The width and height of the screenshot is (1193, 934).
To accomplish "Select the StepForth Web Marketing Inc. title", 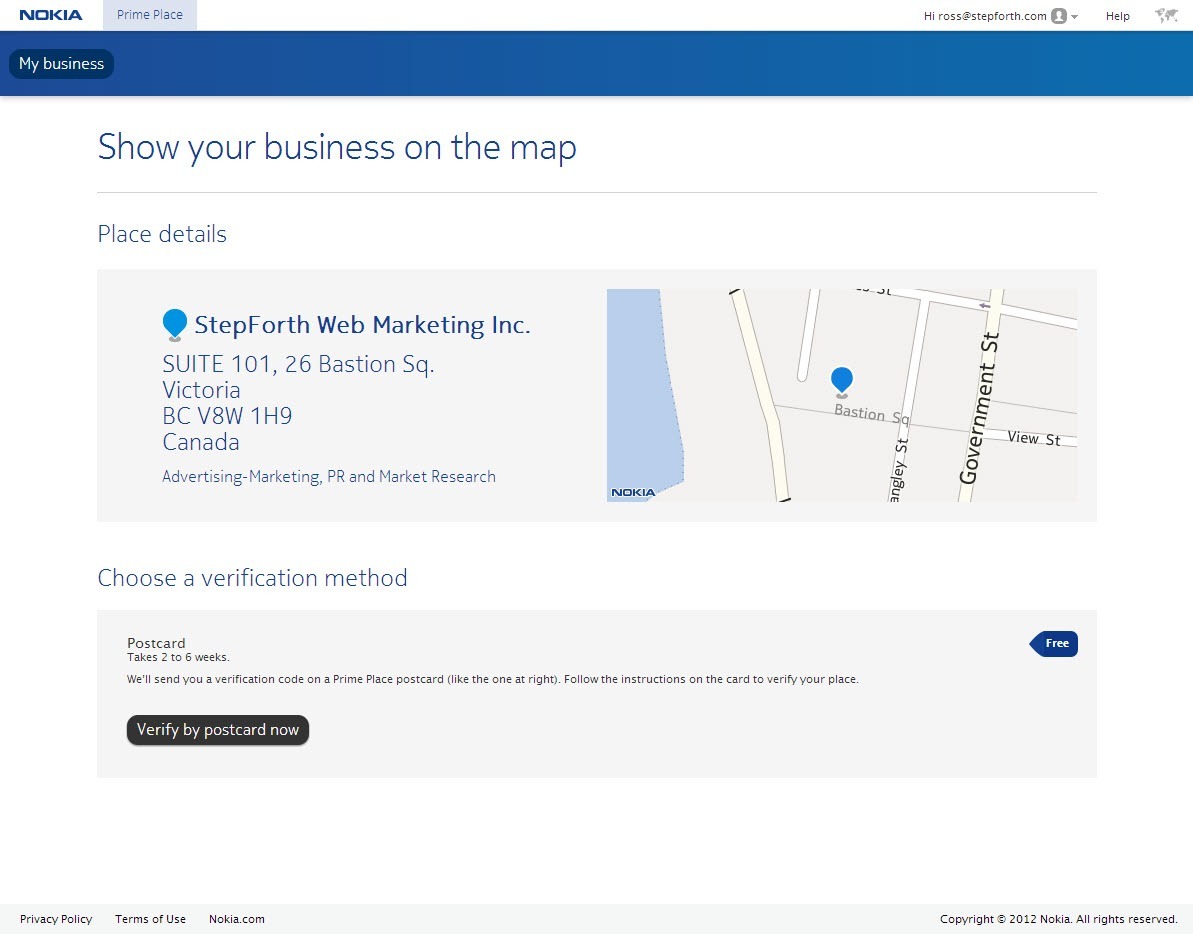I will tap(362, 325).
